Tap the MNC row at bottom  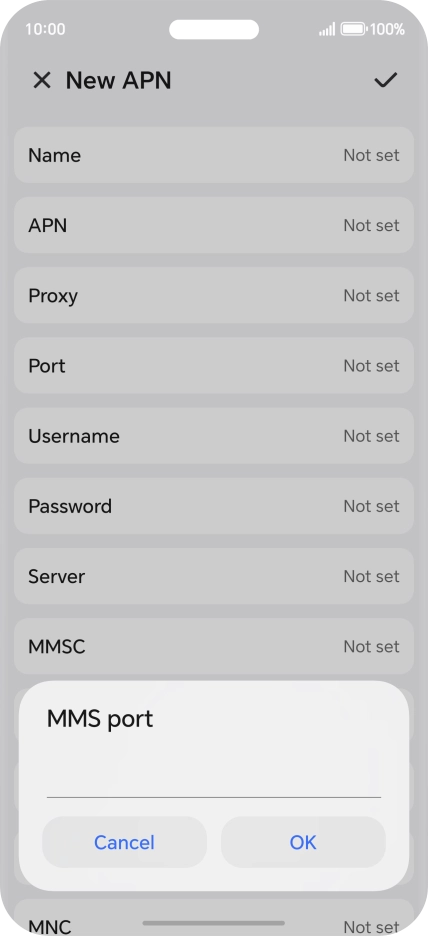point(214,917)
